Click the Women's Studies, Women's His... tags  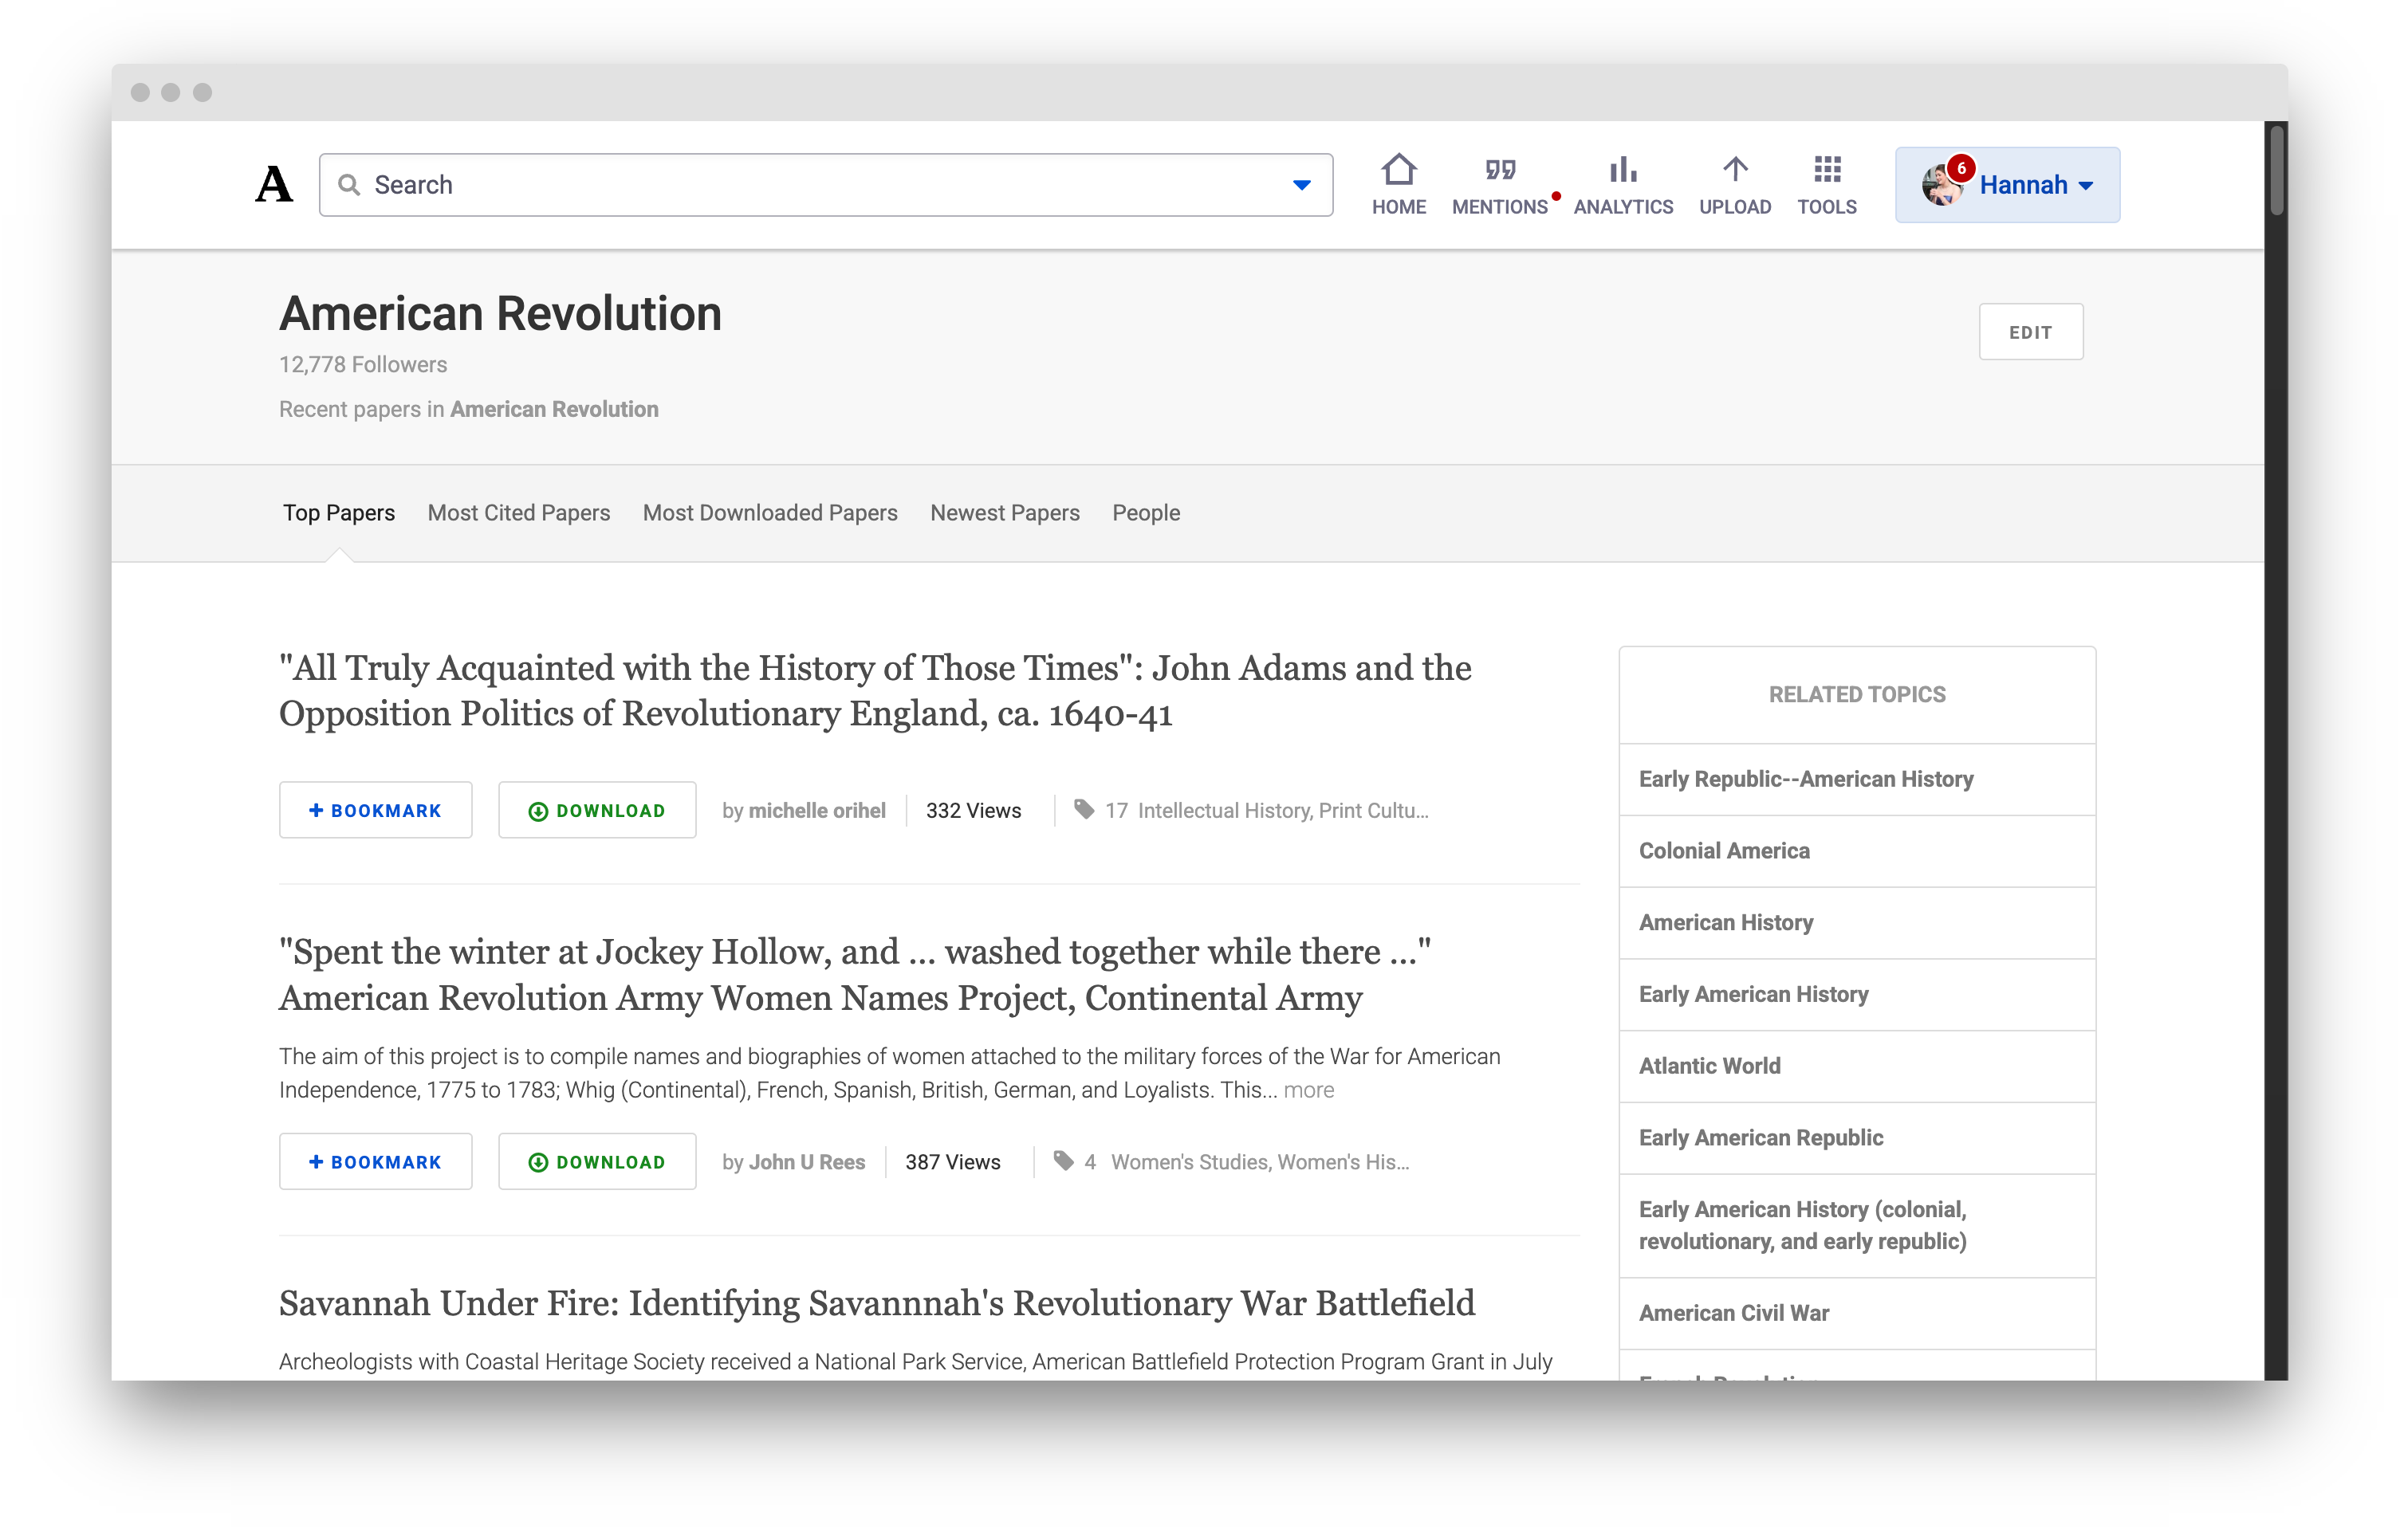coord(1260,1162)
